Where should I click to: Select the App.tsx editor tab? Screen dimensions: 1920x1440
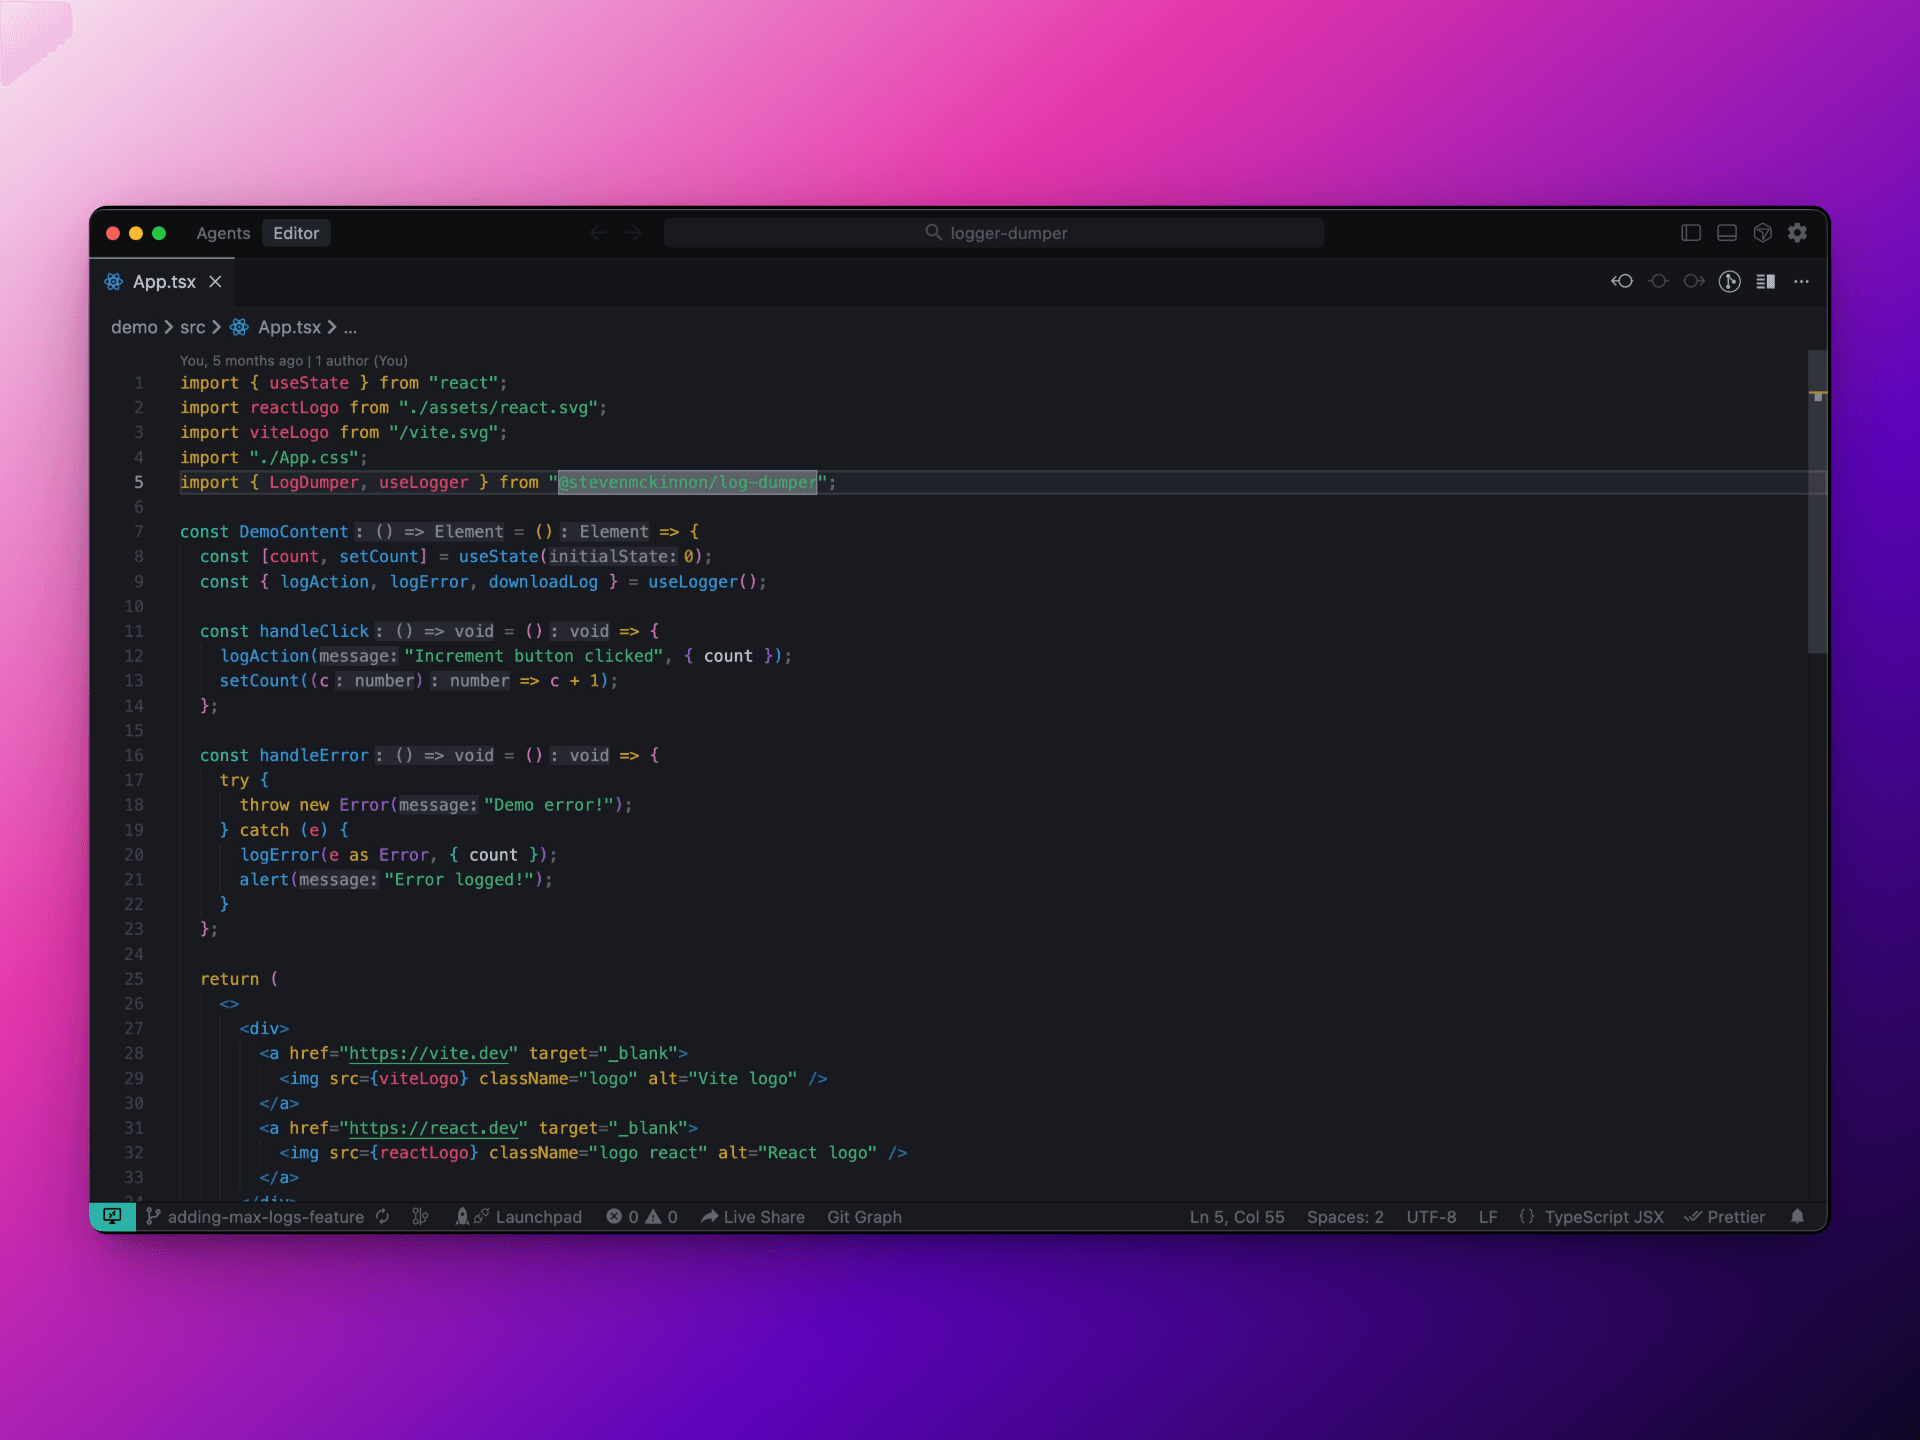tap(164, 282)
